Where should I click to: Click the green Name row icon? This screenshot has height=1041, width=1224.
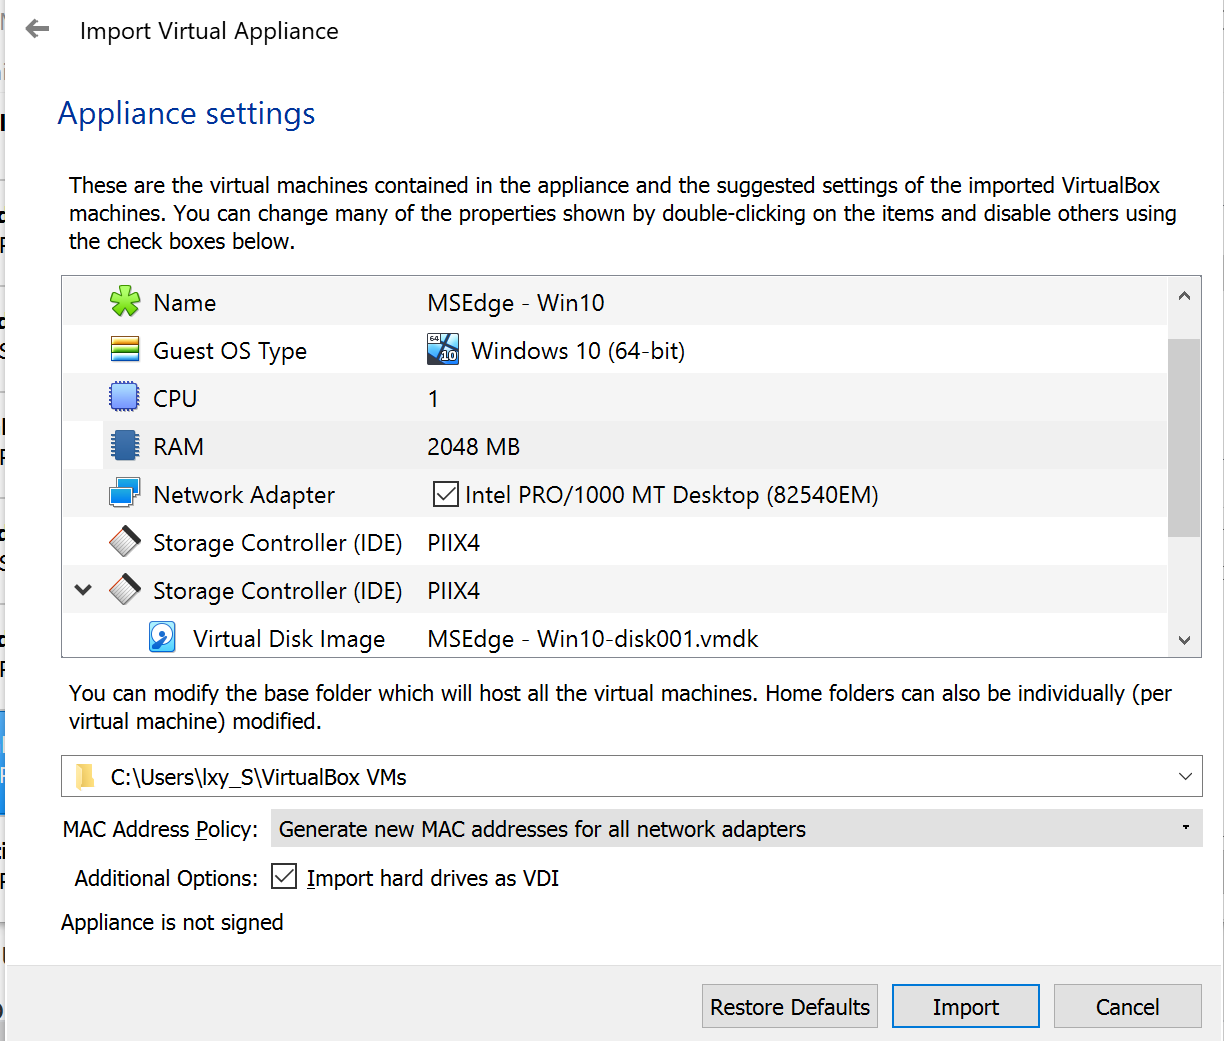click(125, 301)
